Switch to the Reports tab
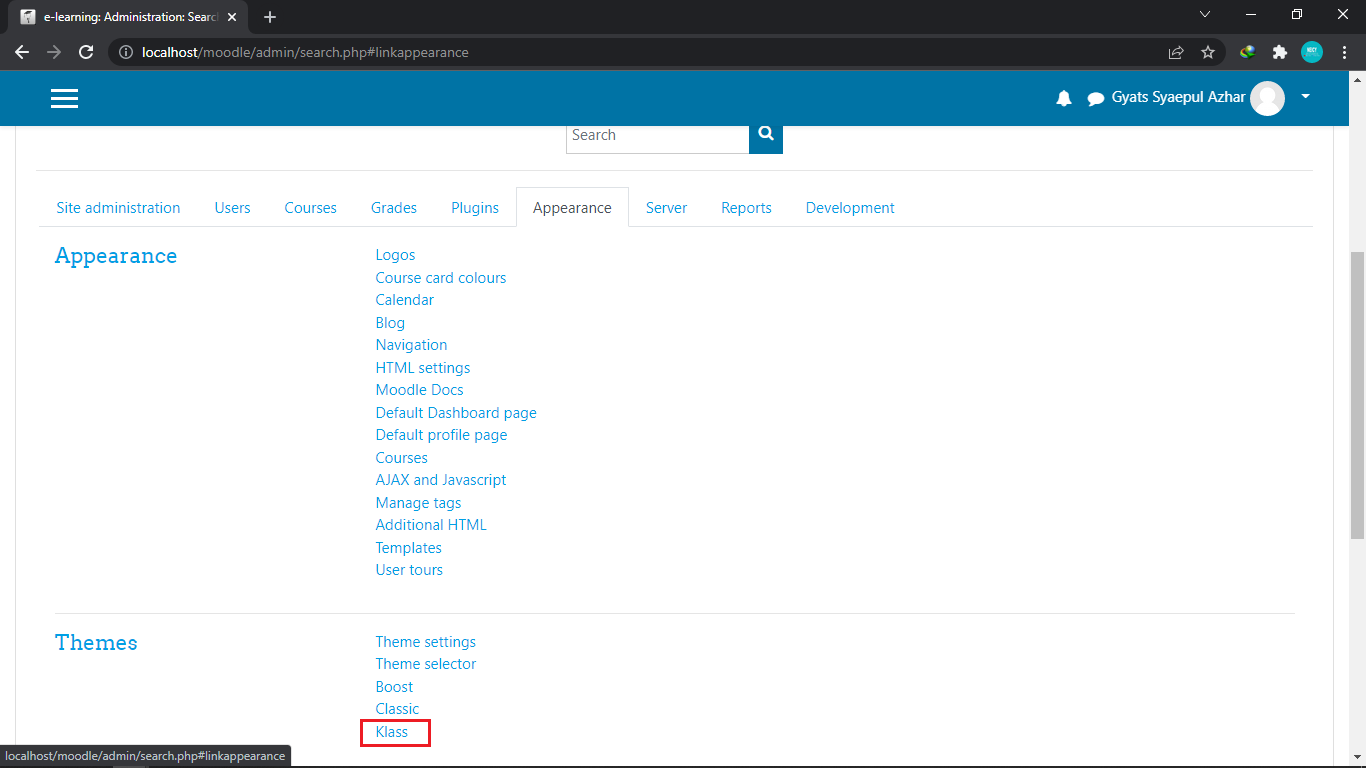1366x768 pixels. coord(746,208)
